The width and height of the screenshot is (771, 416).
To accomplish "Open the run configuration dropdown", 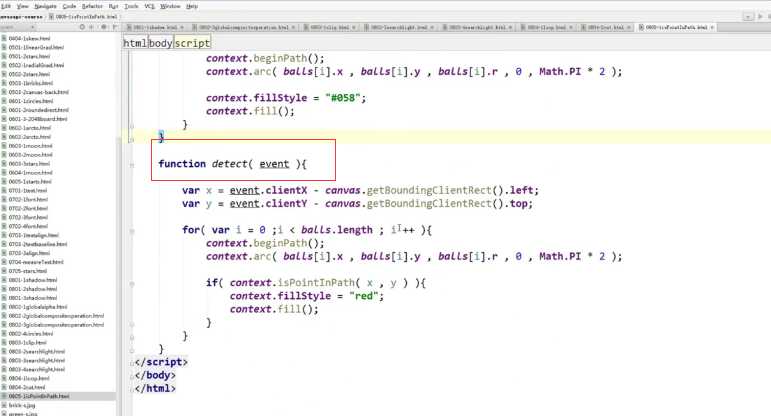I will 748,16.
